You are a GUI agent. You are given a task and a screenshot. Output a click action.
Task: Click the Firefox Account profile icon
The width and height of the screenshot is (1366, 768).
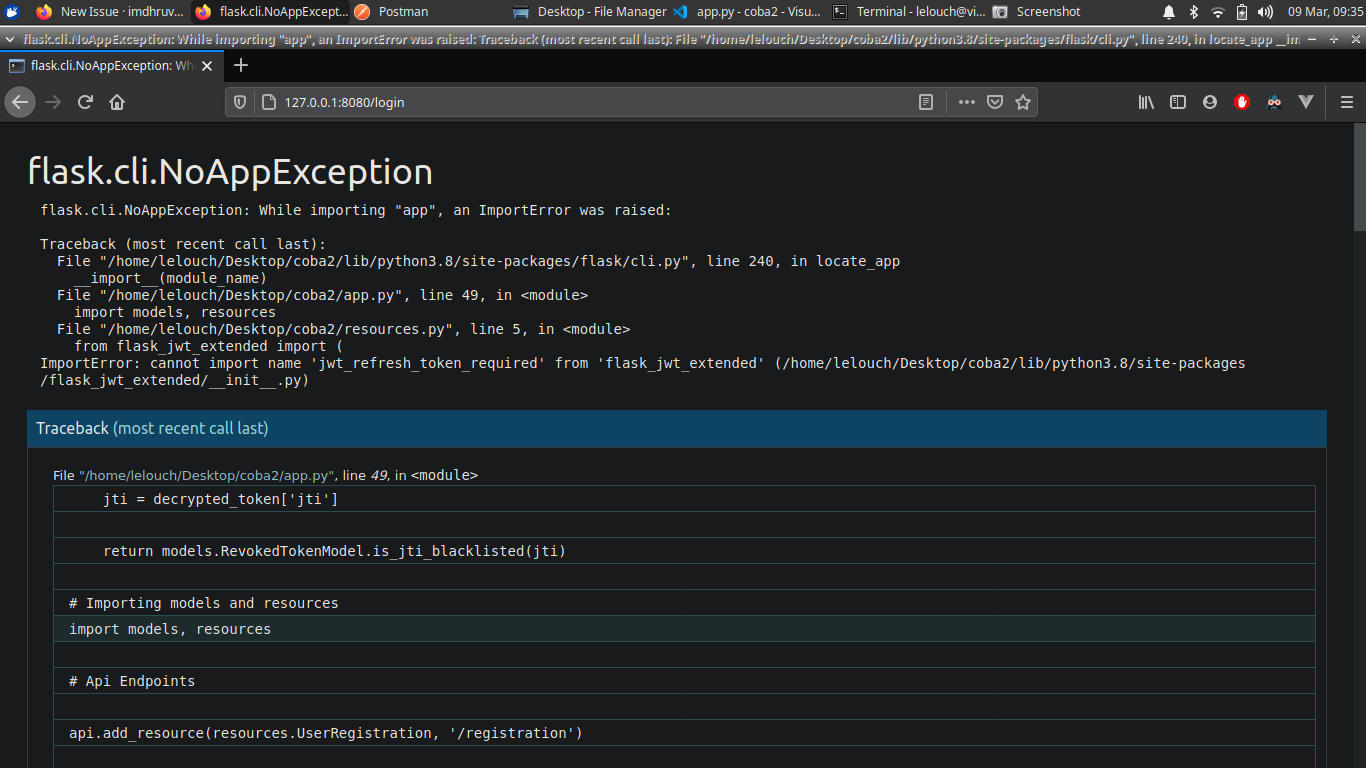[x=1210, y=101]
